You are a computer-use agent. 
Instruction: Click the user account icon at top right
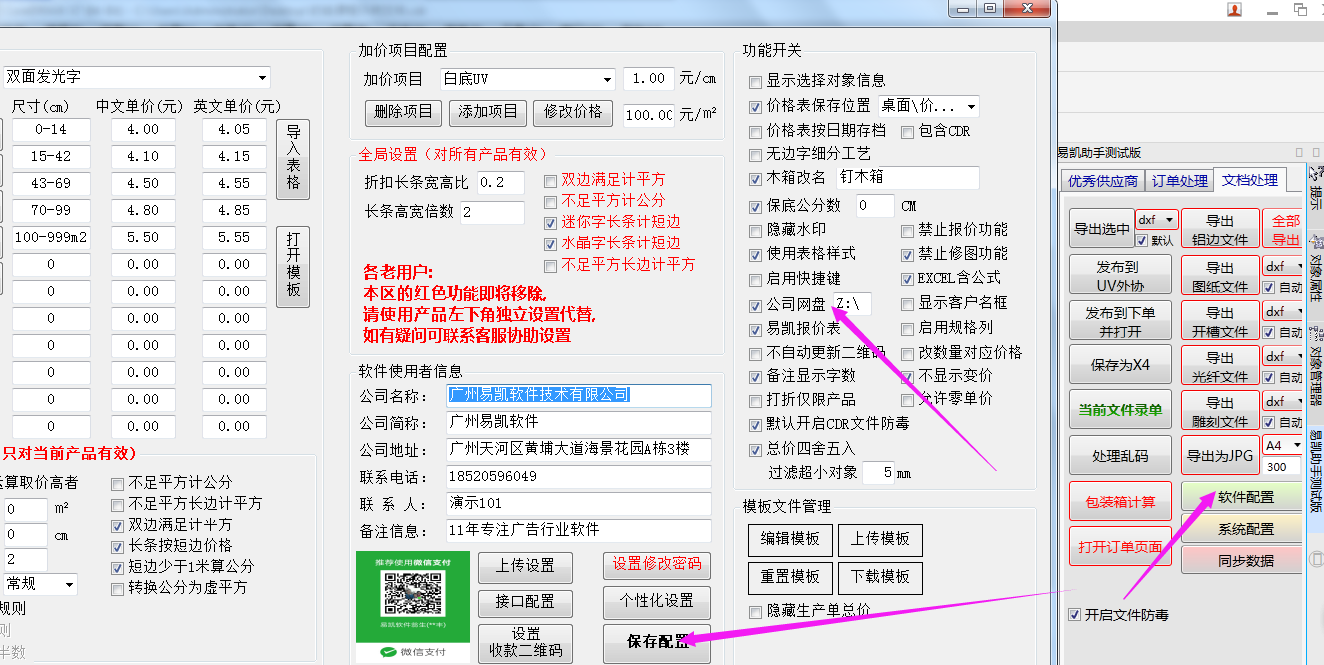tap(1234, 9)
